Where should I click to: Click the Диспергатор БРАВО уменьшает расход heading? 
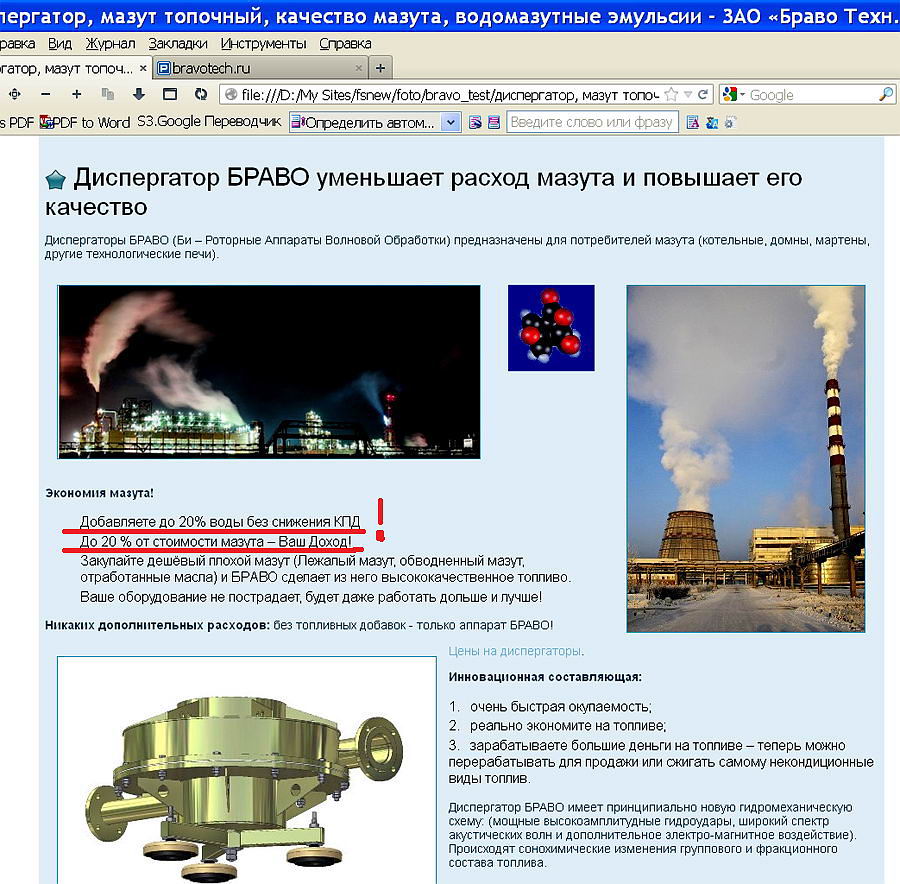[423, 192]
